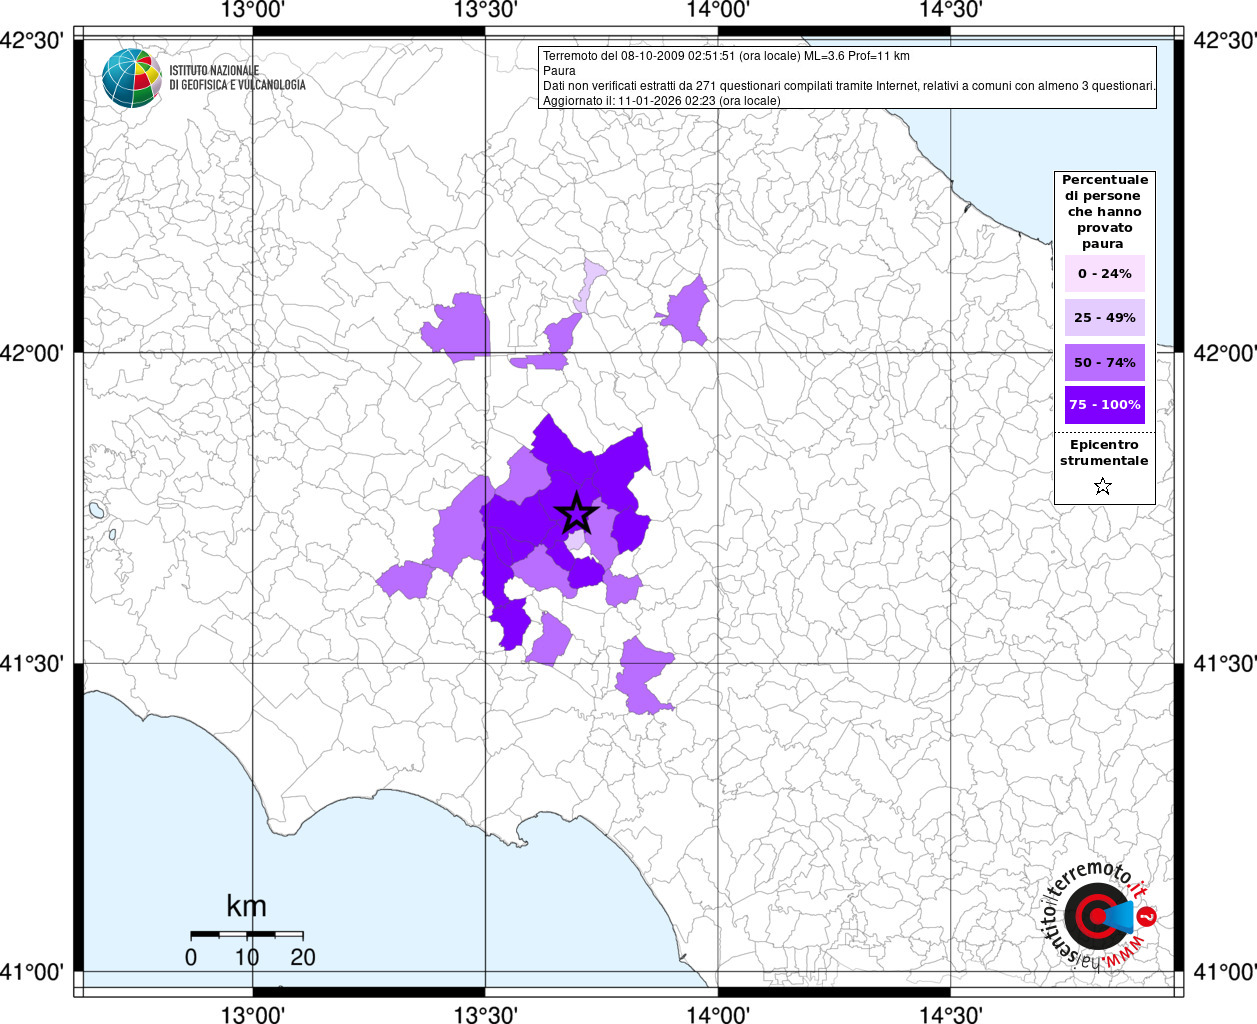This screenshot has width=1257, height=1024.
Task: Click the haisentitoilterremoto.it logo
Action: 1099,915
